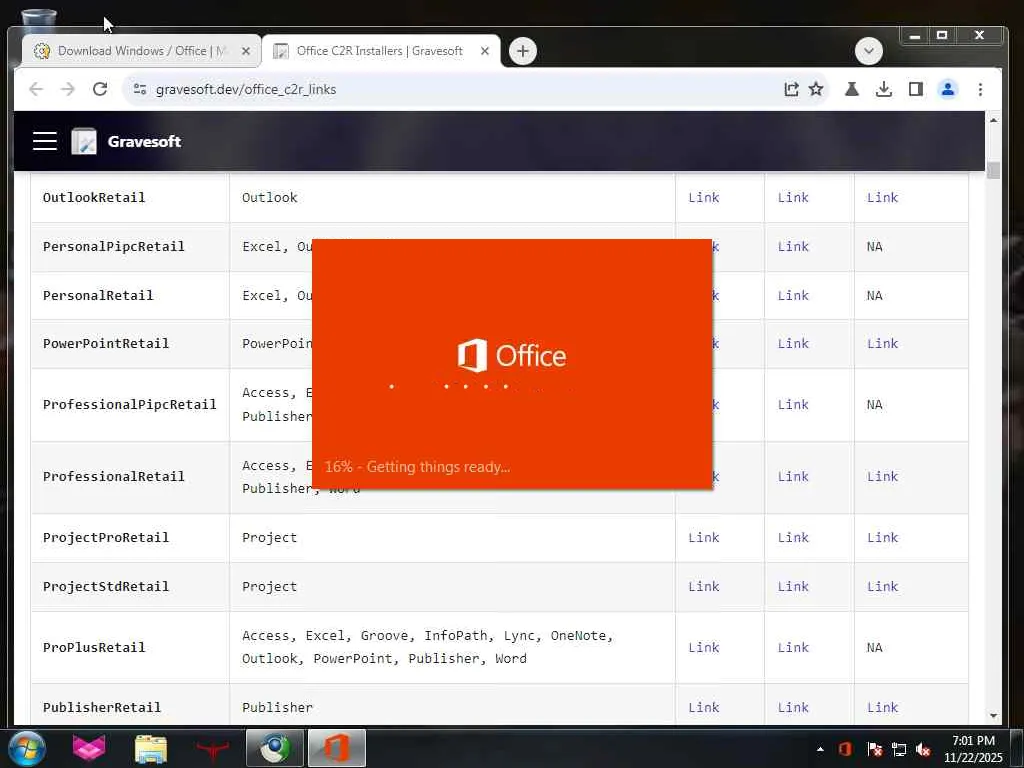Switch to Download Windows / Office tab
The width and height of the screenshot is (1024, 768).
point(141,51)
